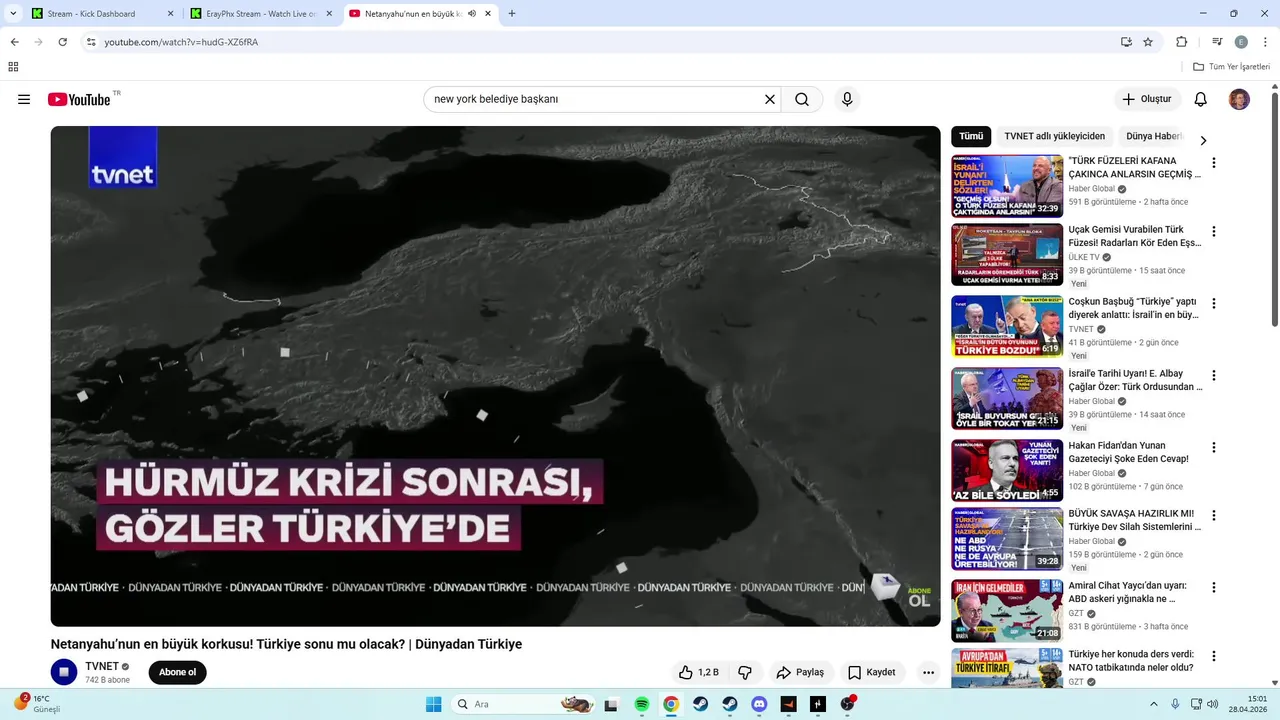Open the account avatar menu
Viewport: 1280px width, 720px height.
click(x=1239, y=99)
